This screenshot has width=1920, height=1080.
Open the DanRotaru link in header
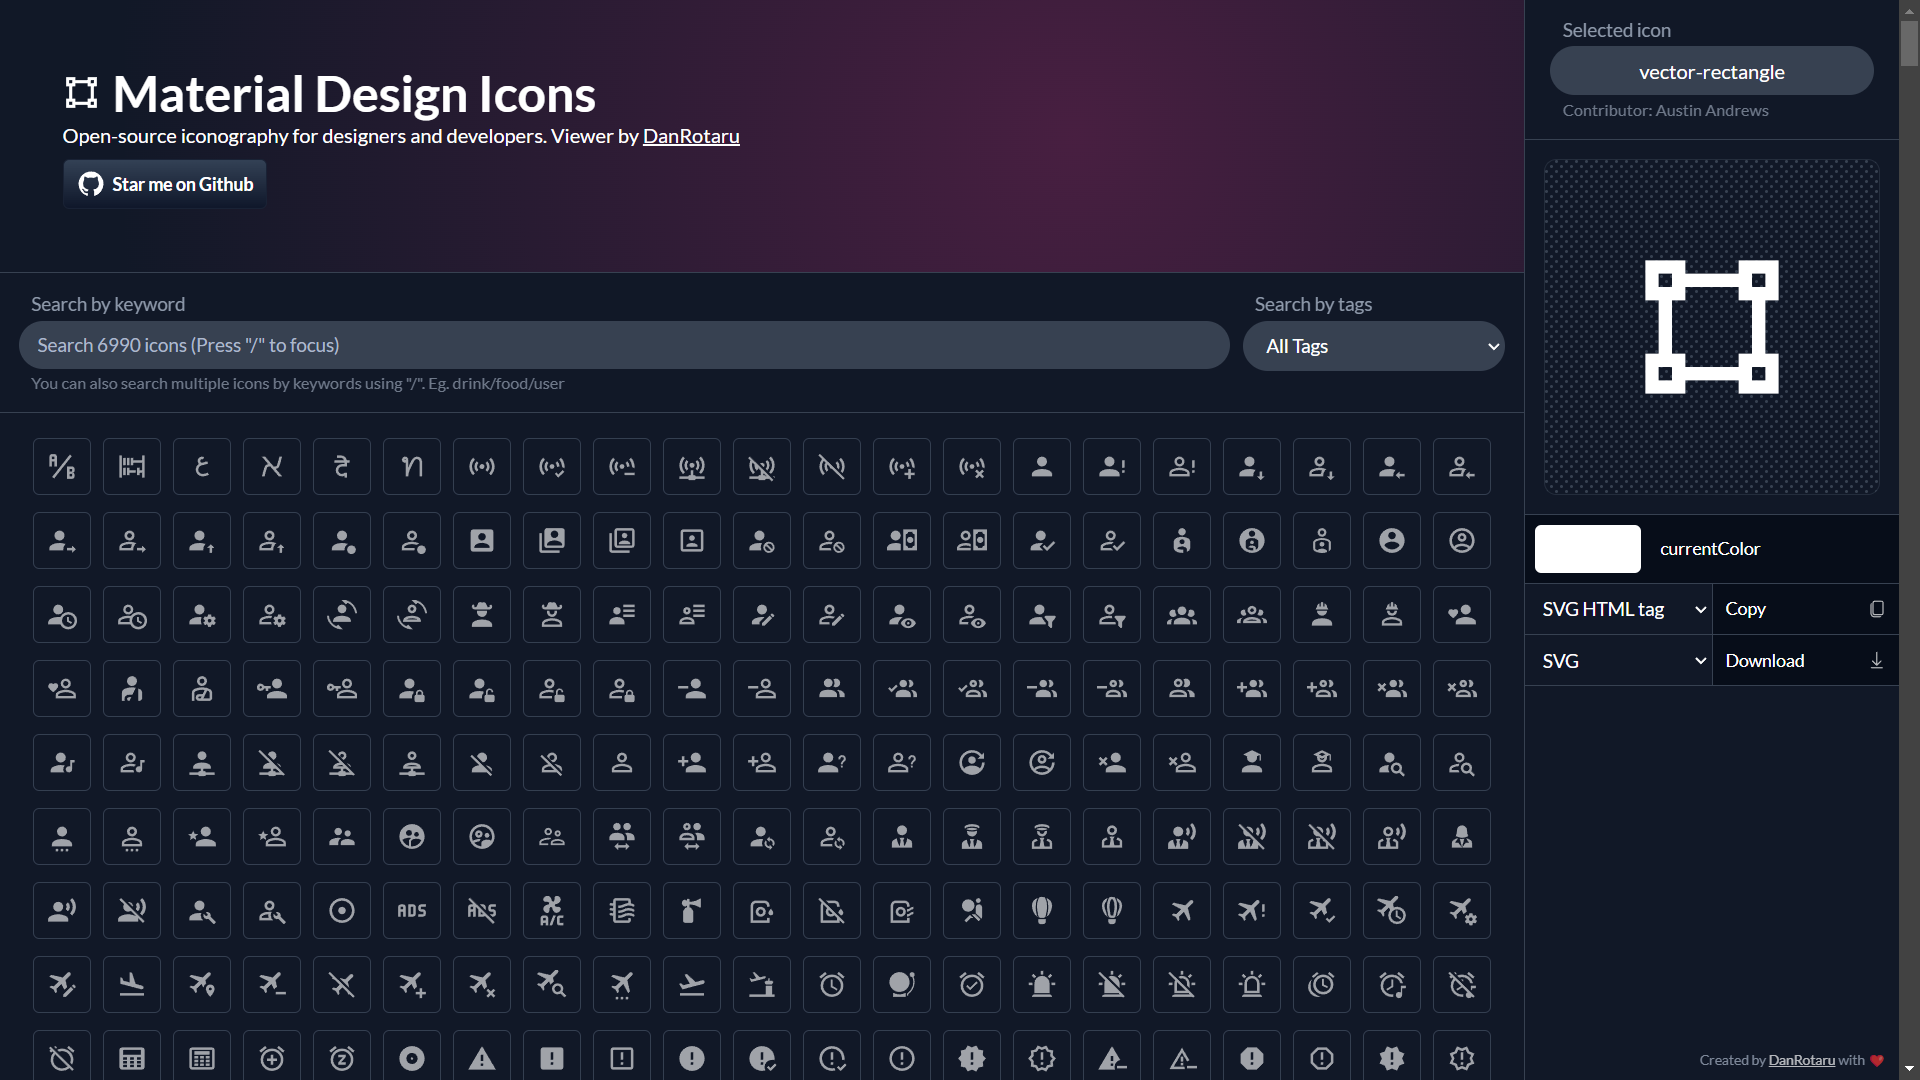691,136
